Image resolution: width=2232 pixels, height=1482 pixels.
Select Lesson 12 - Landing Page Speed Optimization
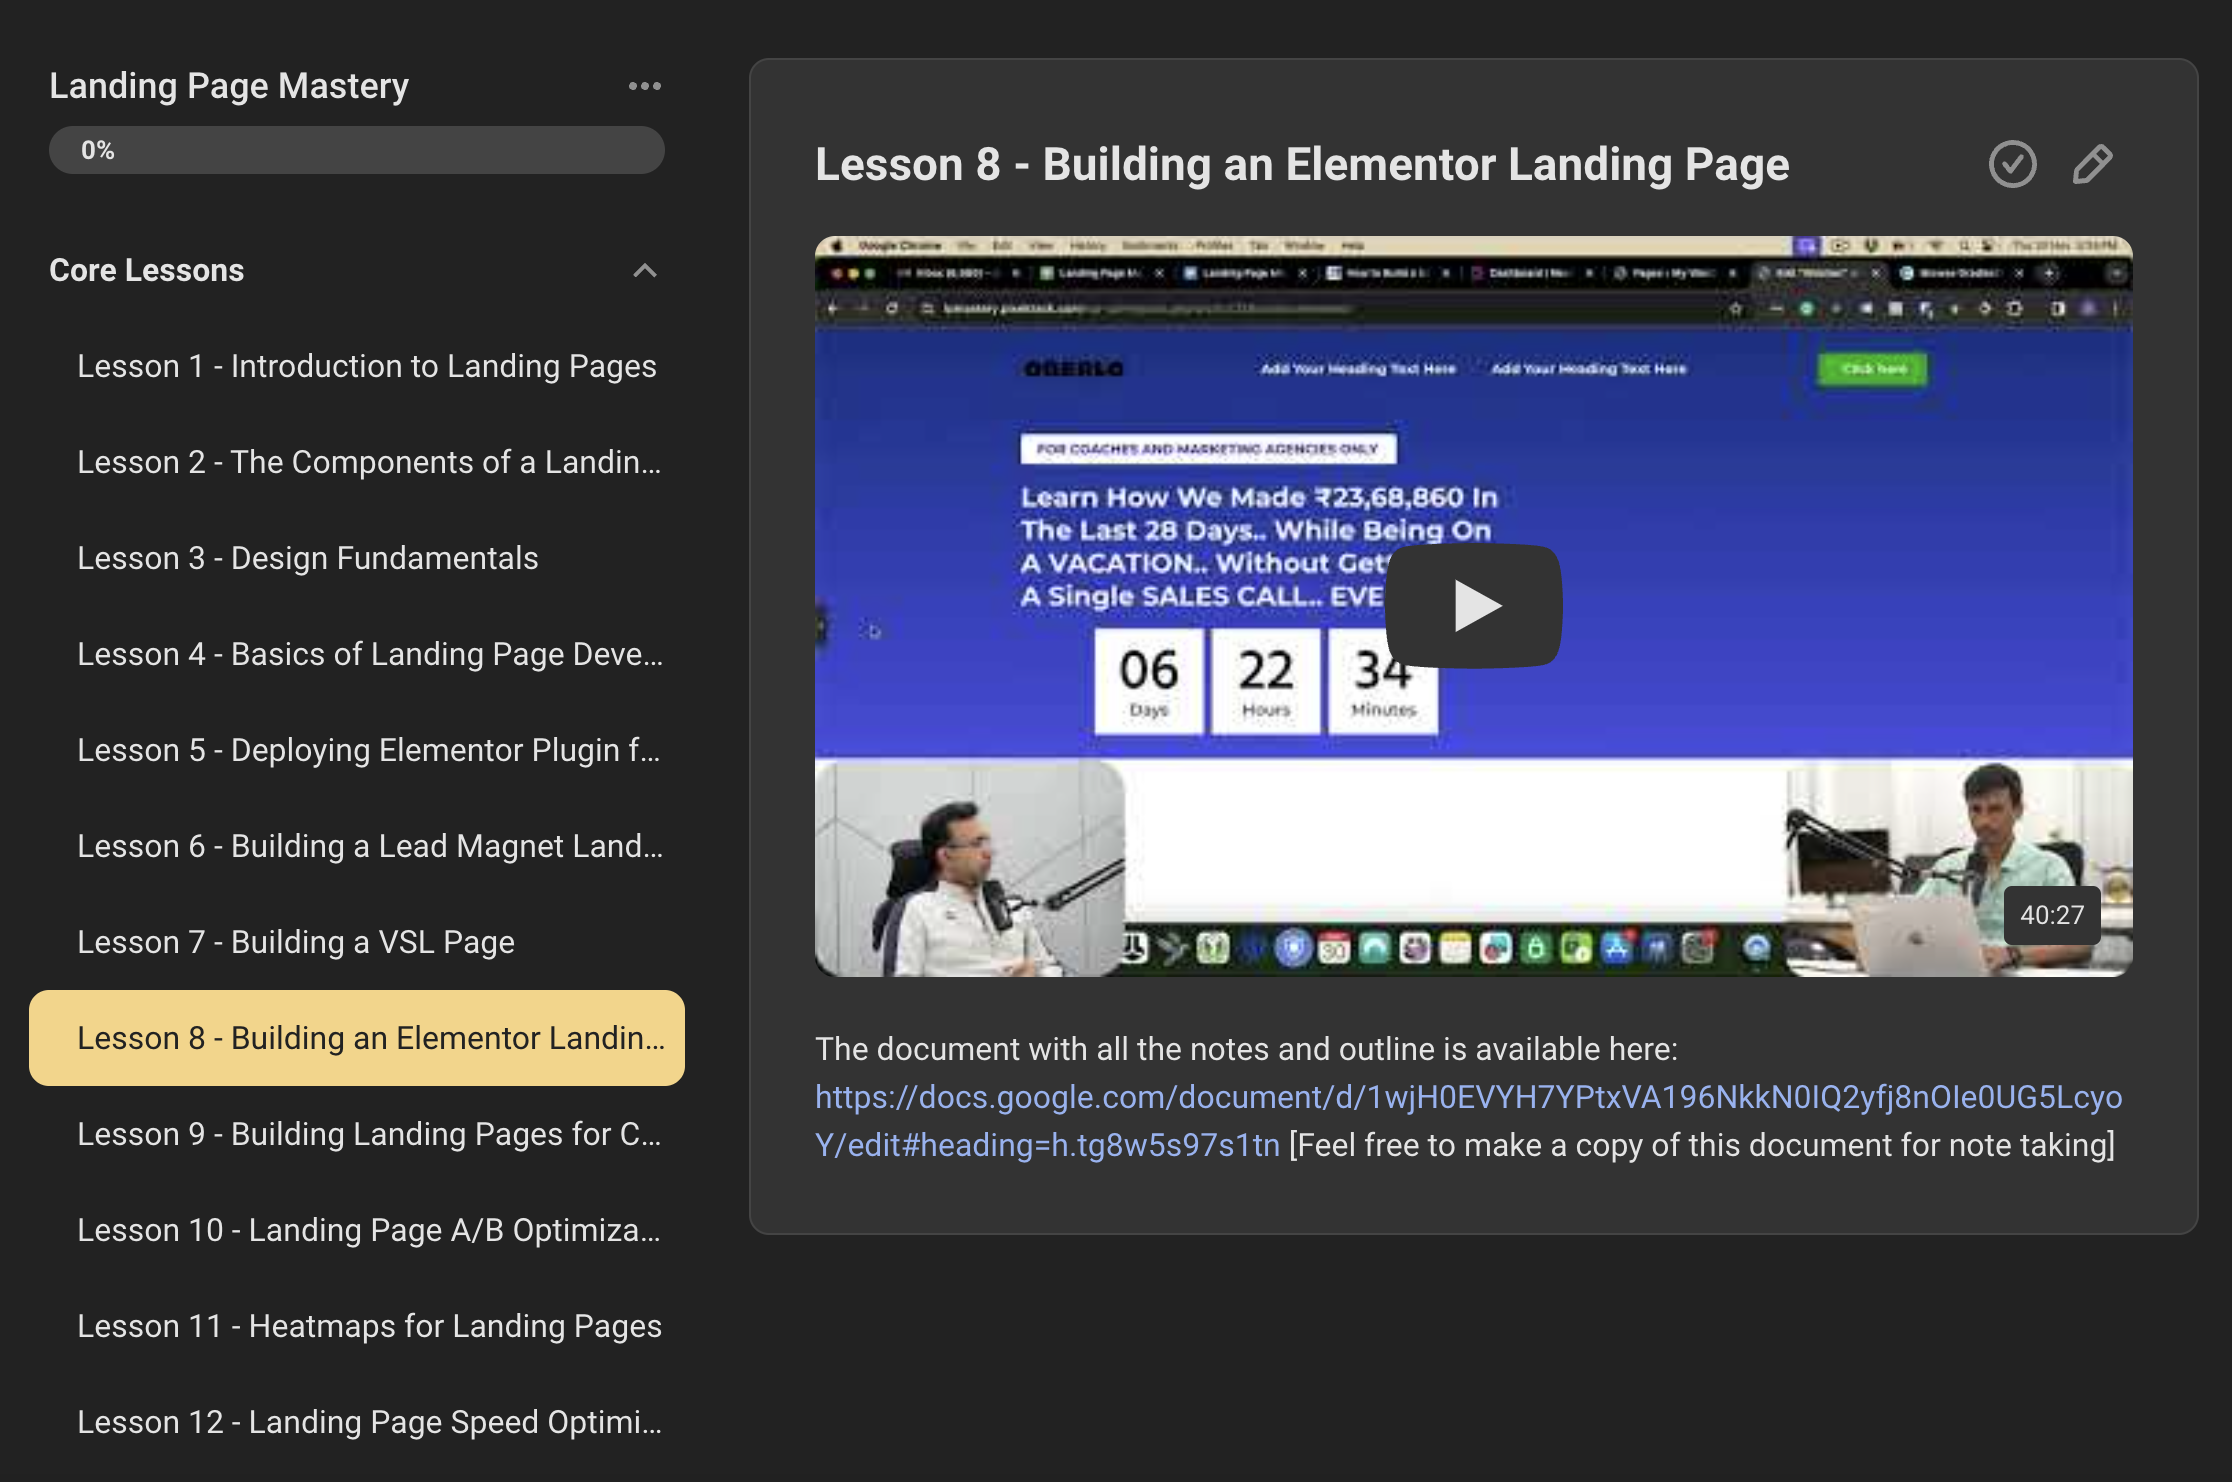[369, 1422]
